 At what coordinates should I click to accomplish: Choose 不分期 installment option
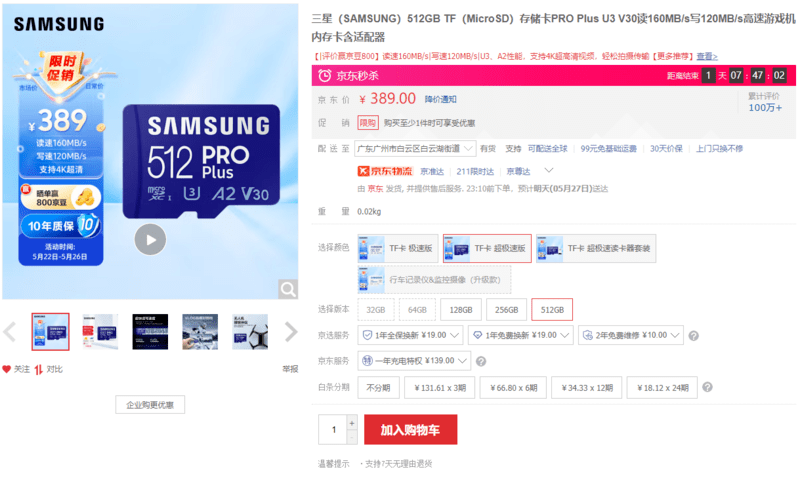click(378, 388)
